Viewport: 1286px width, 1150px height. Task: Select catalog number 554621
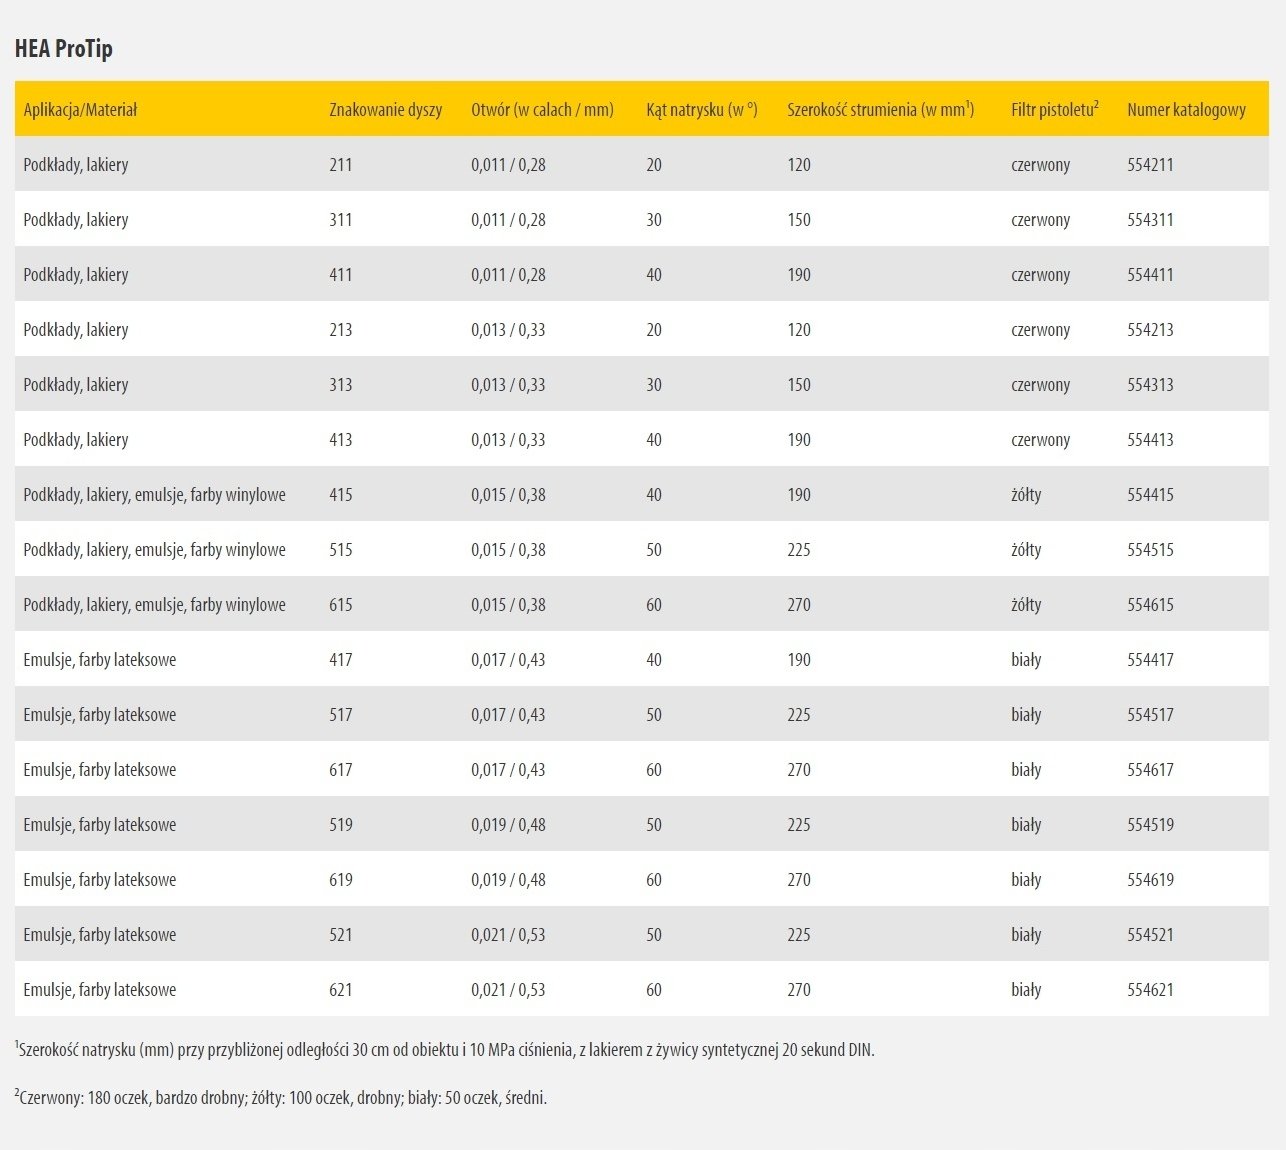coord(1150,990)
